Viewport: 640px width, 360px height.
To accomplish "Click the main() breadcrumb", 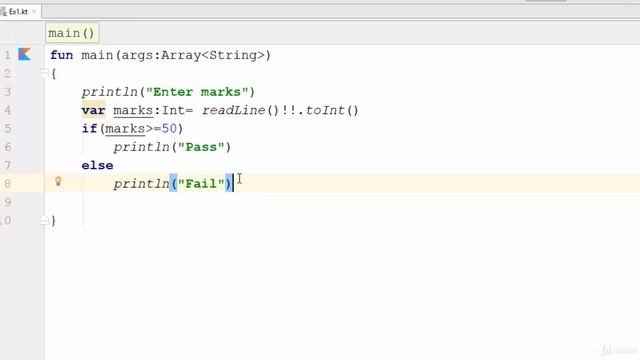I will point(71,33).
